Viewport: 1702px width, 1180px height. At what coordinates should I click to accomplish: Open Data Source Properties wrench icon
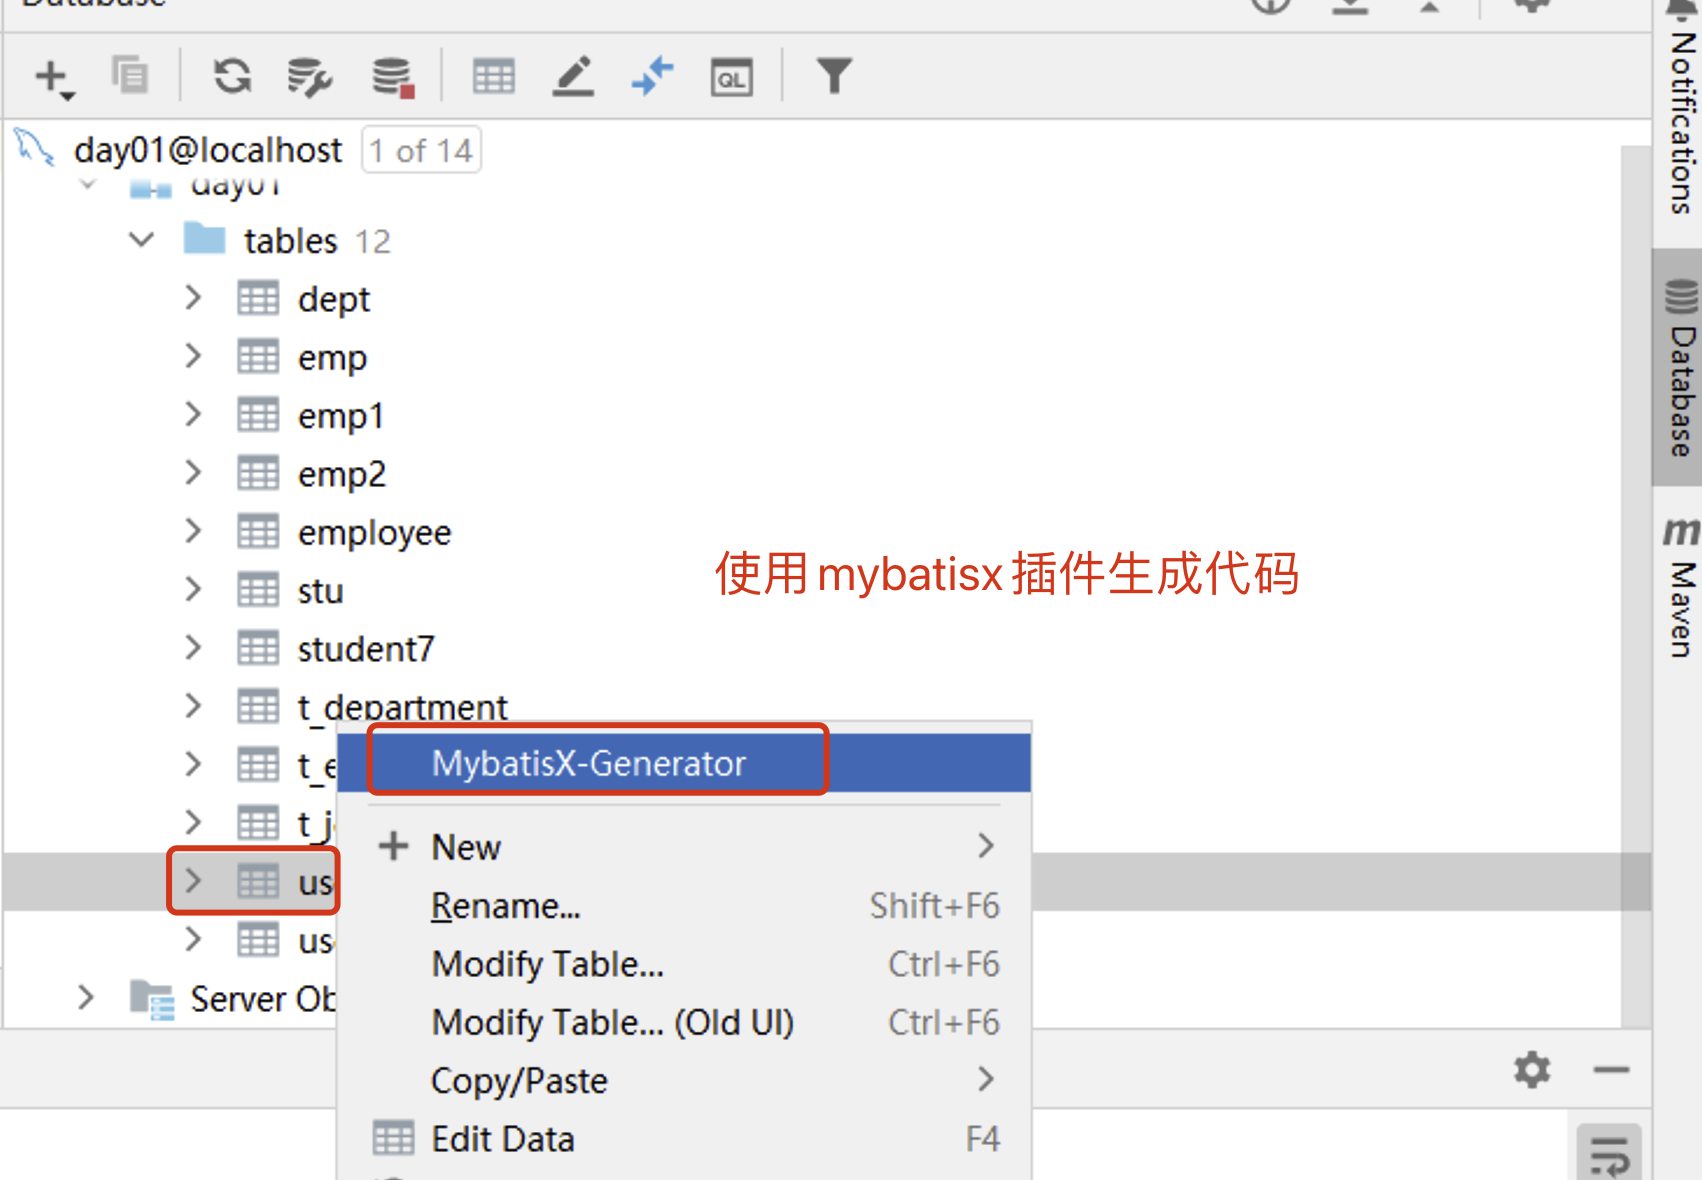pos(309,77)
